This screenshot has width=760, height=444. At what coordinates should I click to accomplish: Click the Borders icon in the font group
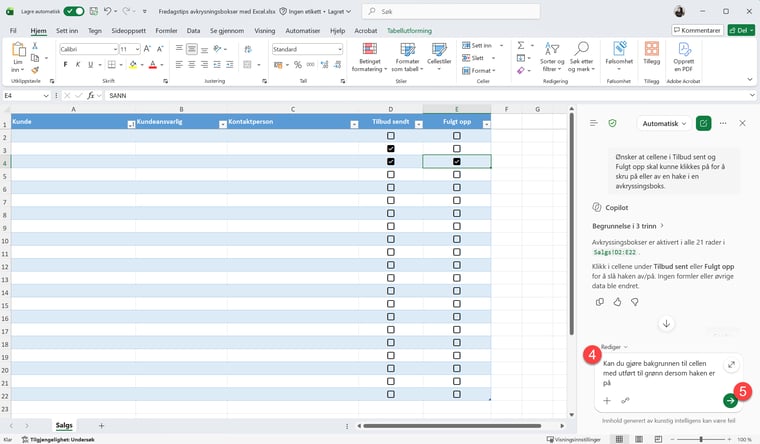click(x=112, y=64)
